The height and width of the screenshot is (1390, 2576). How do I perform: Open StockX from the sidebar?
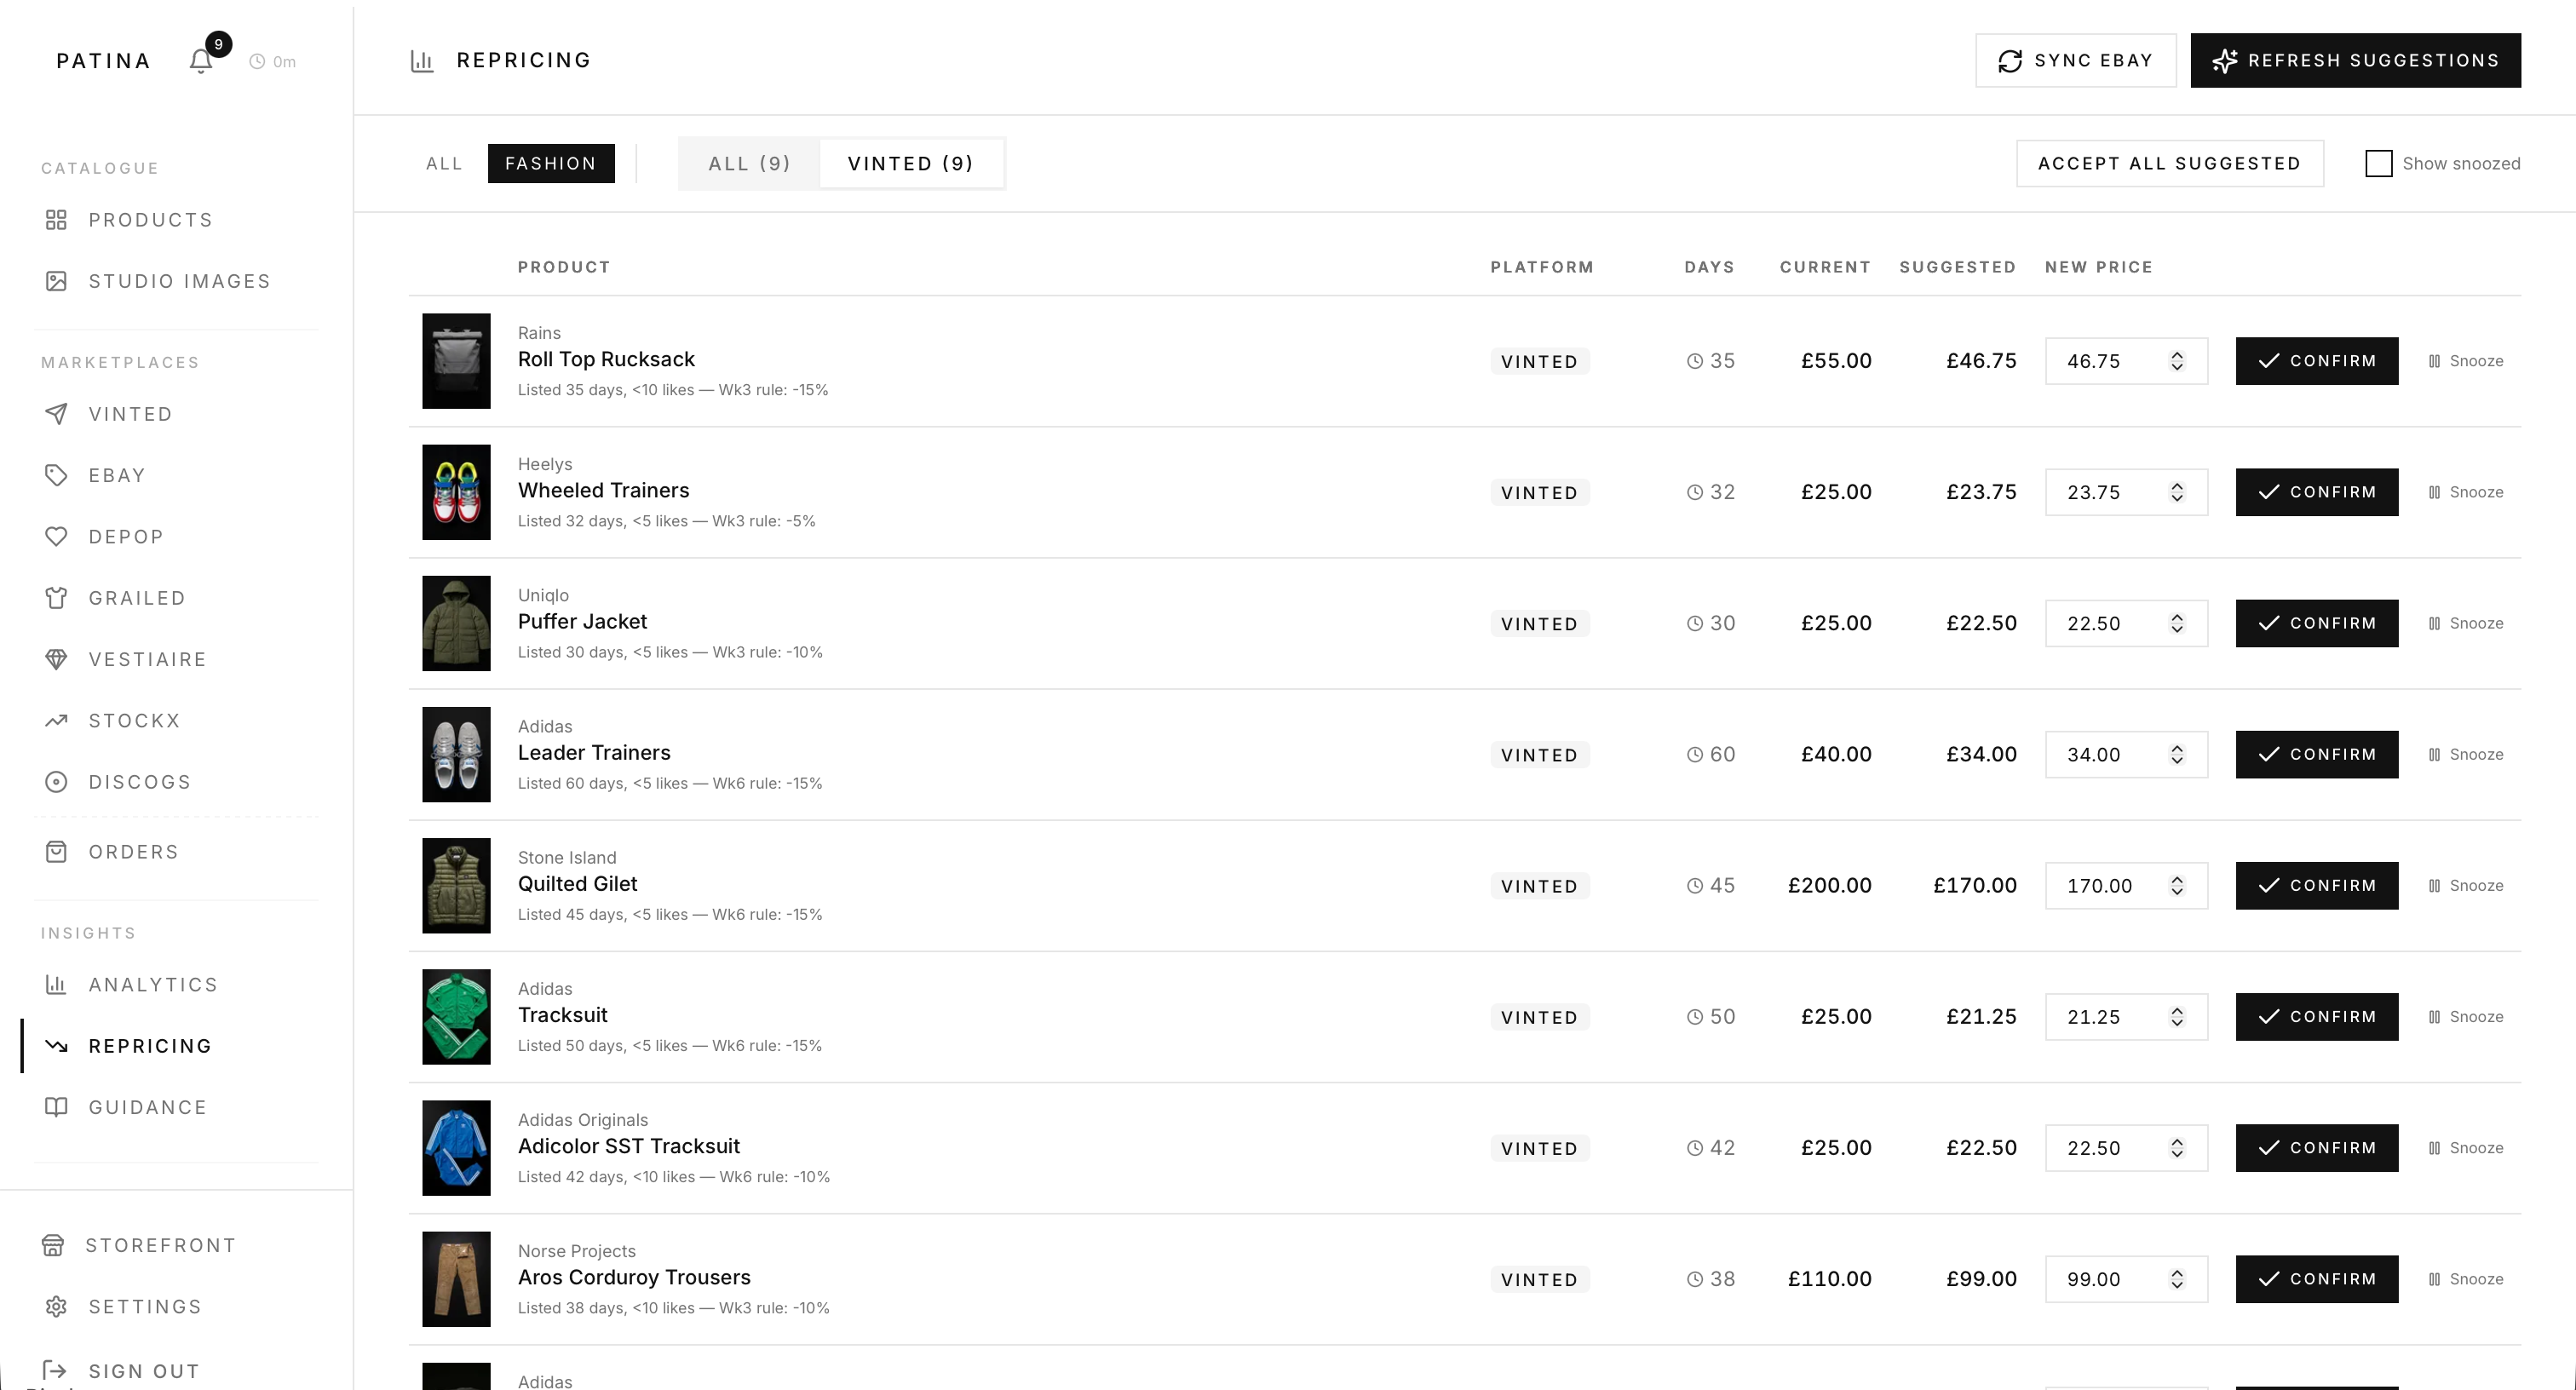pos(133,720)
